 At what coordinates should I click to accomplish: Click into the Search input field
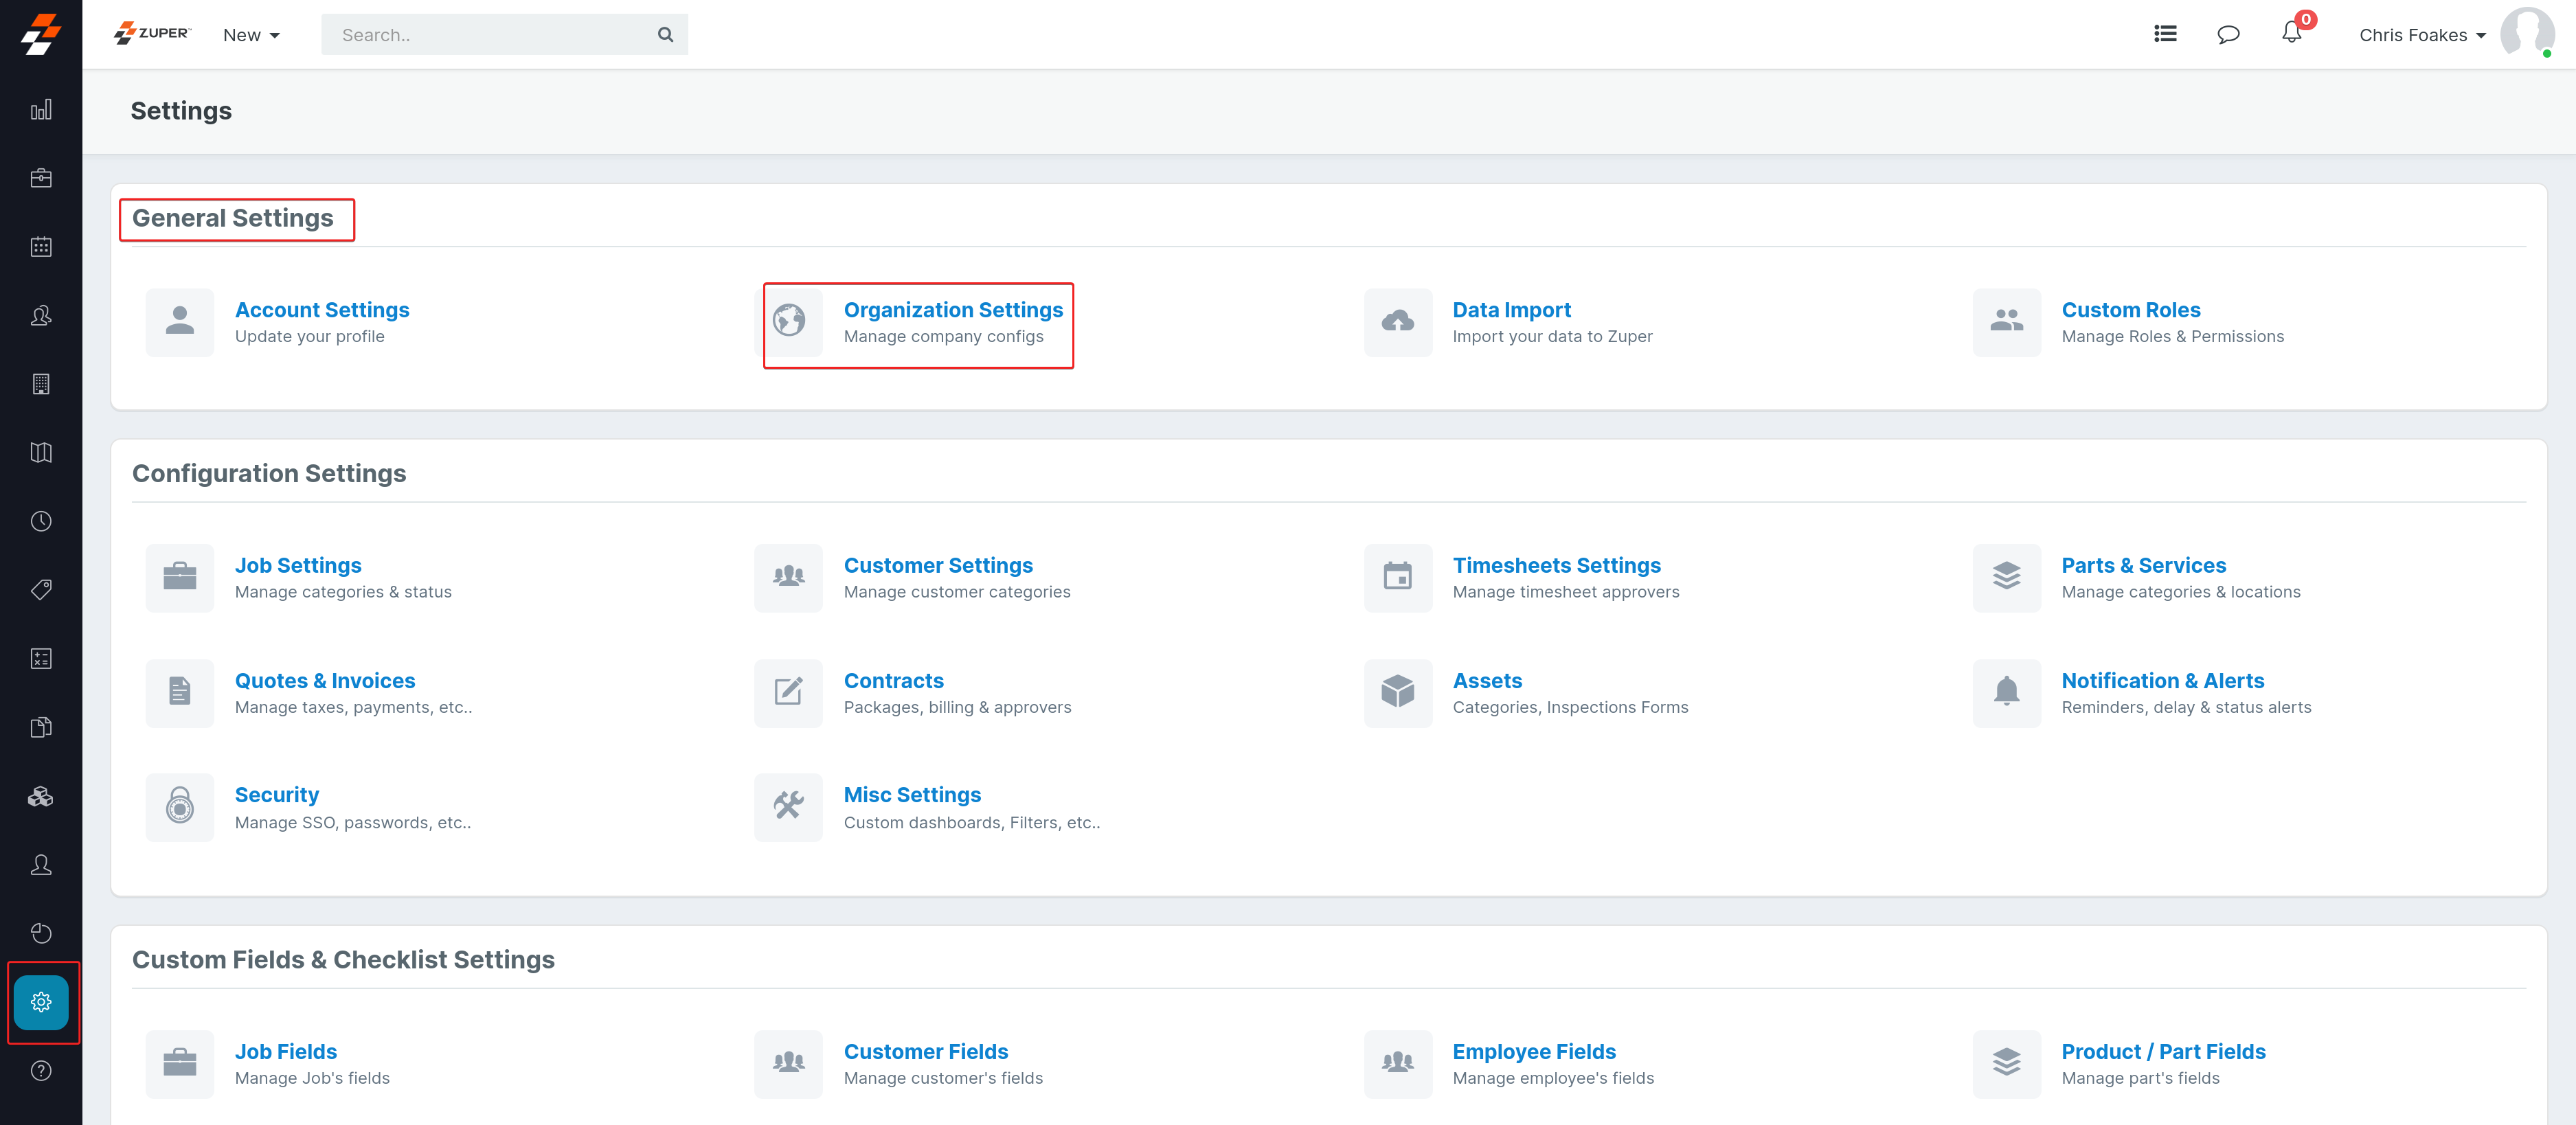[490, 35]
